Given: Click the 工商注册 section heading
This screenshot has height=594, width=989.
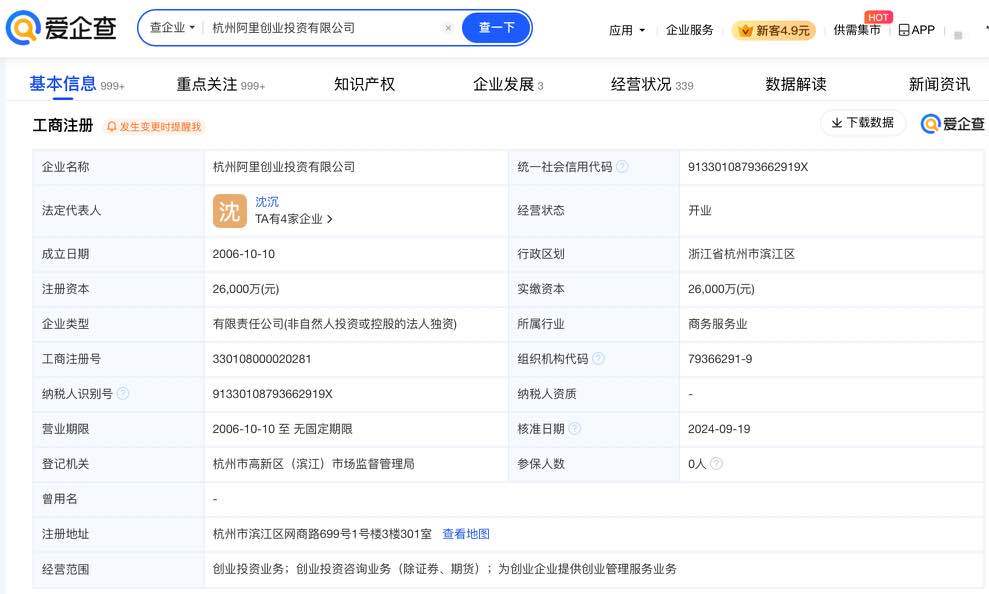Looking at the screenshot, I should [62, 125].
